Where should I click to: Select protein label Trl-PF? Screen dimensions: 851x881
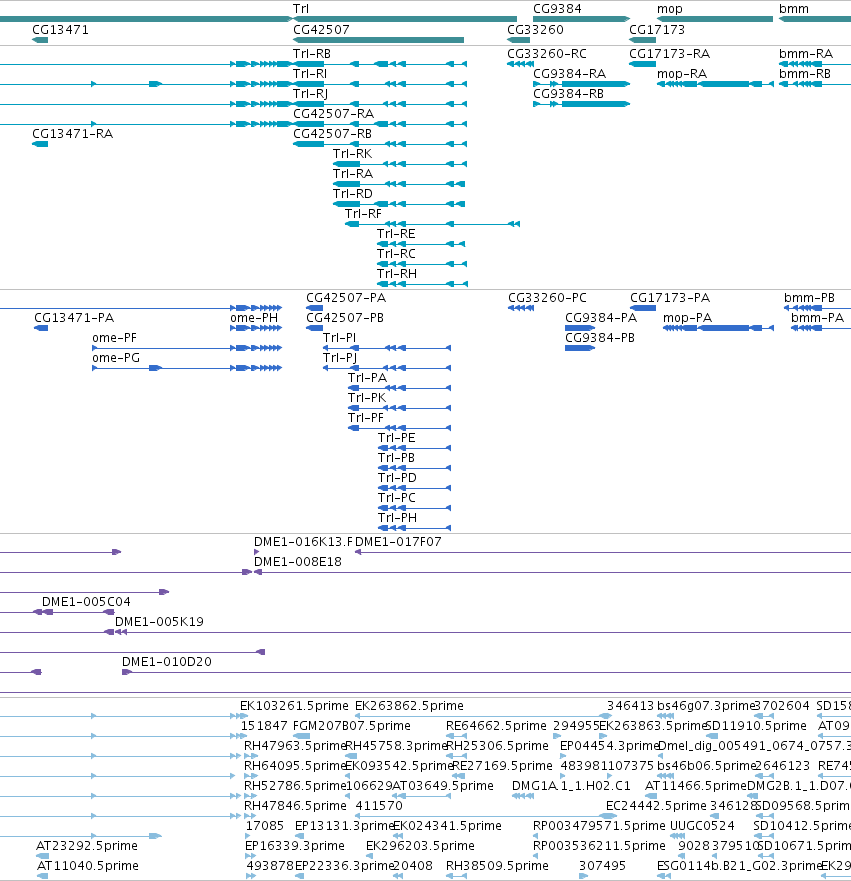[x=366, y=418]
